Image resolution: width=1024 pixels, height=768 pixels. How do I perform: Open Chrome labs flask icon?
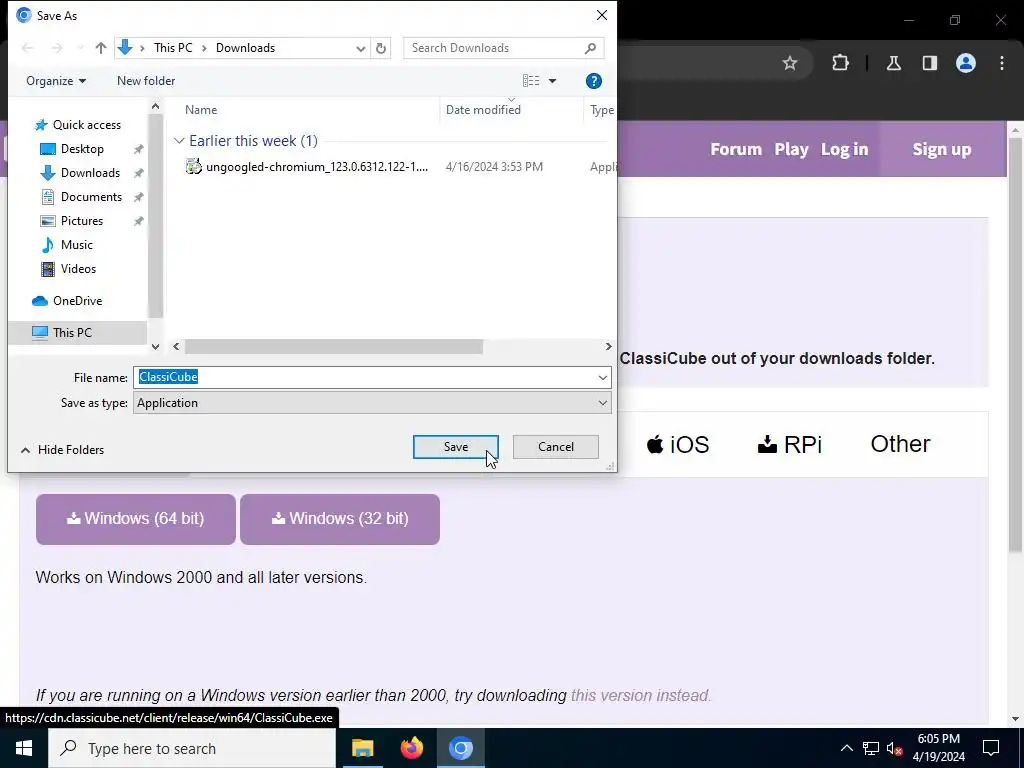tap(894, 63)
